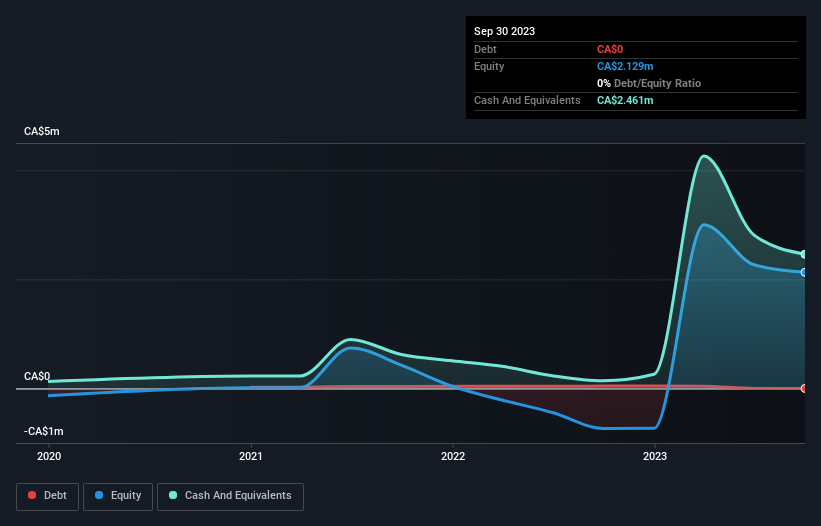Viewport: 821px width, 526px height.
Task: Click the red CA$0 debt value in tooltip
Action: coord(610,49)
